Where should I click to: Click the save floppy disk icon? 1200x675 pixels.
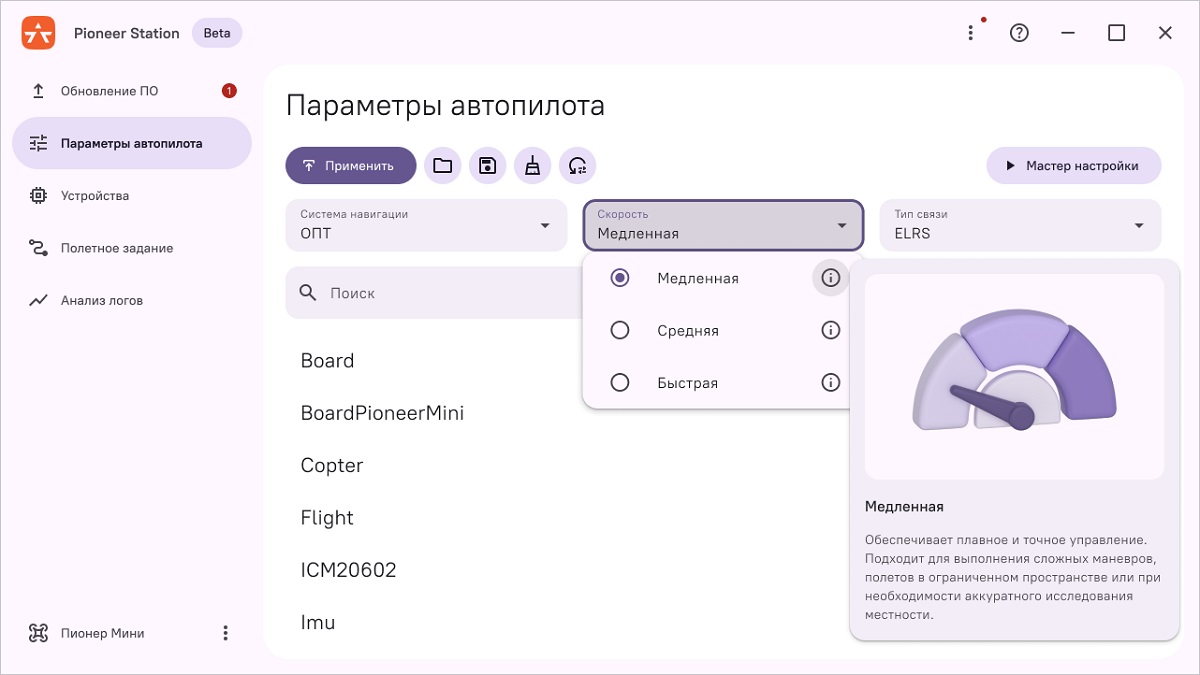(487, 166)
